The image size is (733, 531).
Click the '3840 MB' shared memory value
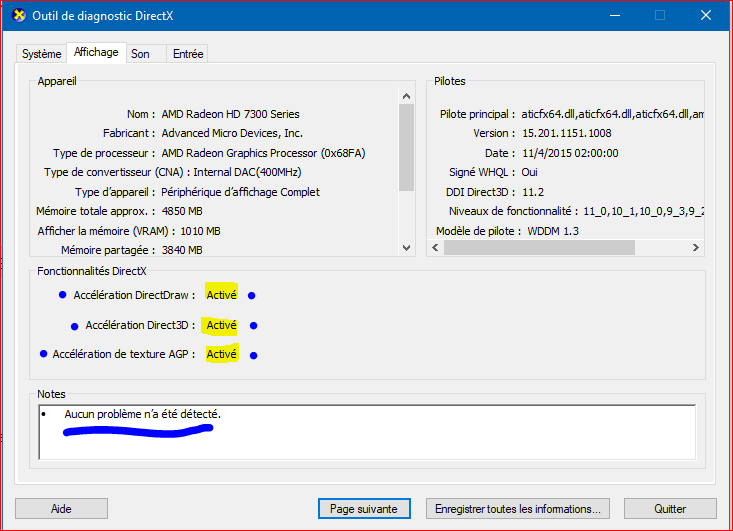pos(182,250)
